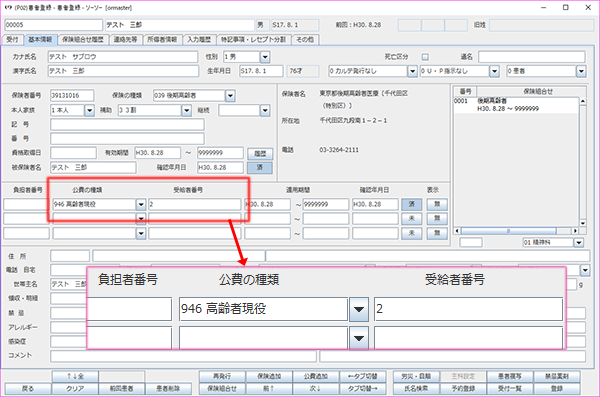
Task: Open the 連絡先等 tab
Action: click(126, 39)
